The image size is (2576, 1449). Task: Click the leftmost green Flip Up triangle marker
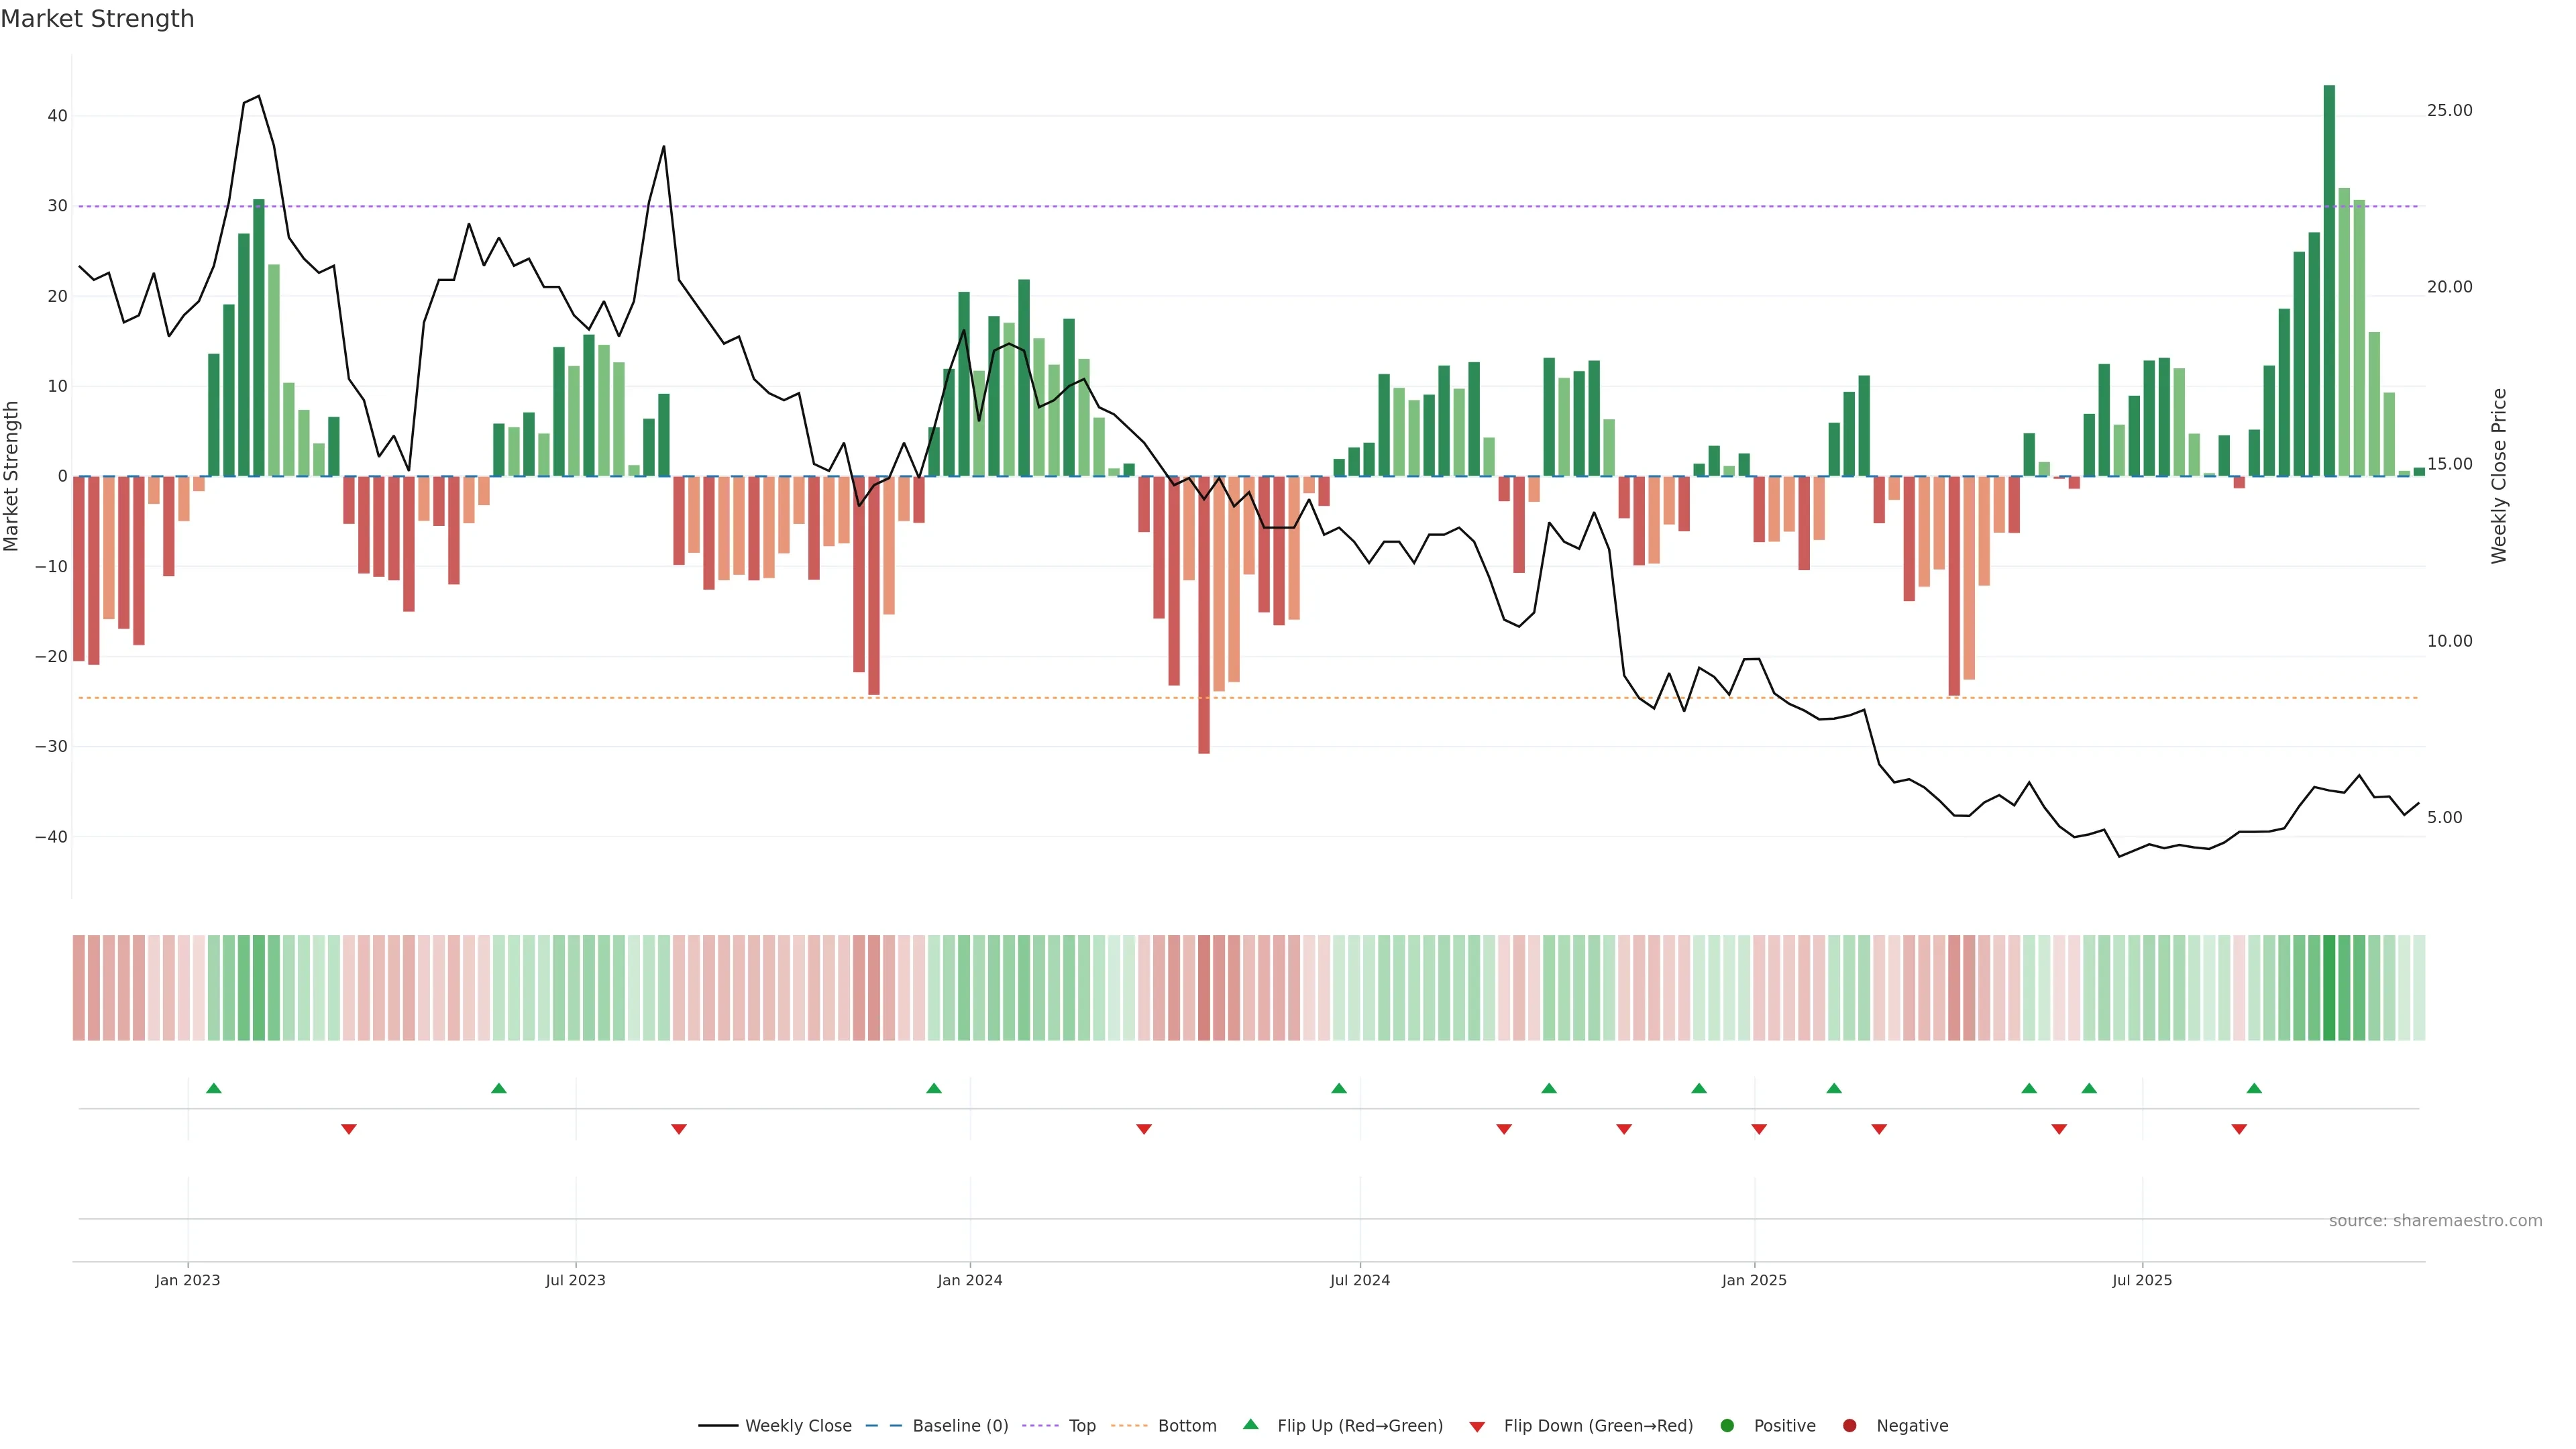(x=213, y=1088)
